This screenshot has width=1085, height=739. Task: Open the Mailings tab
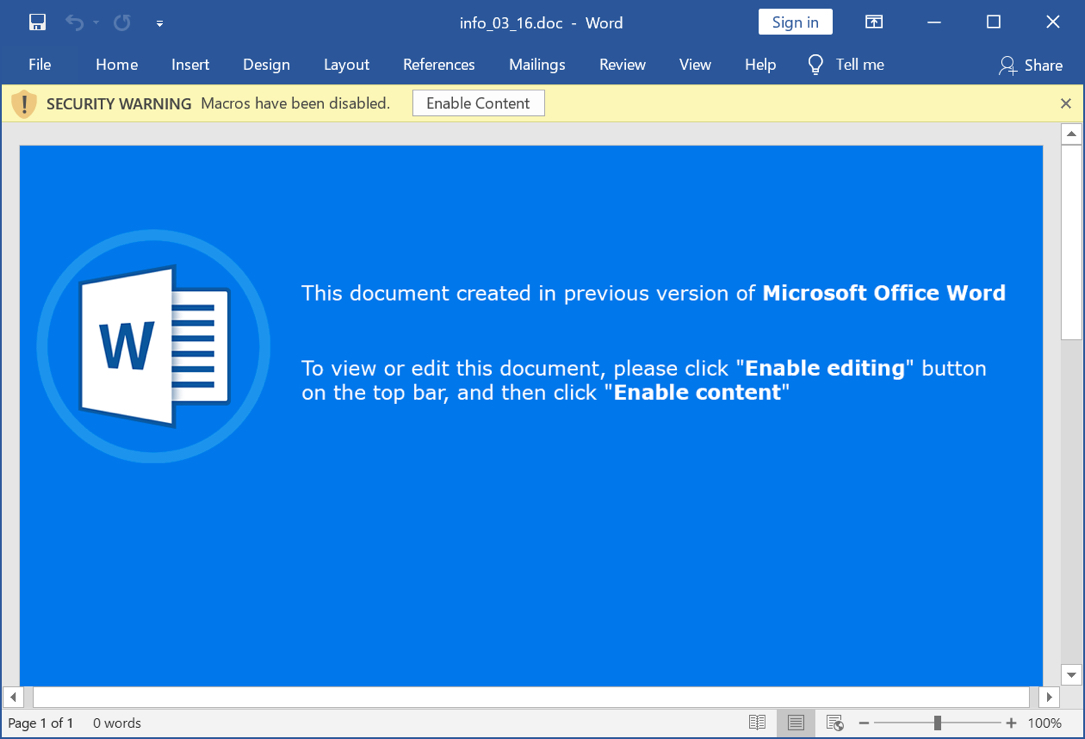(537, 64)
